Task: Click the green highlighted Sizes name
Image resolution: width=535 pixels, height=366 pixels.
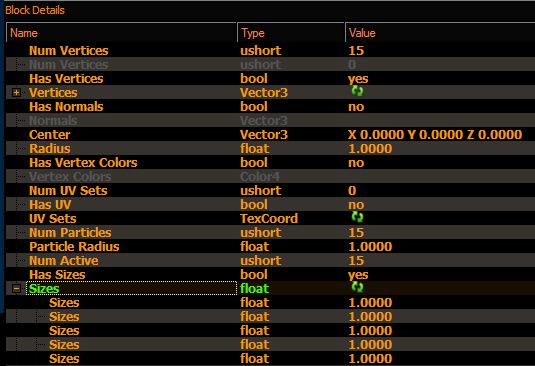Action: [44, 289]
